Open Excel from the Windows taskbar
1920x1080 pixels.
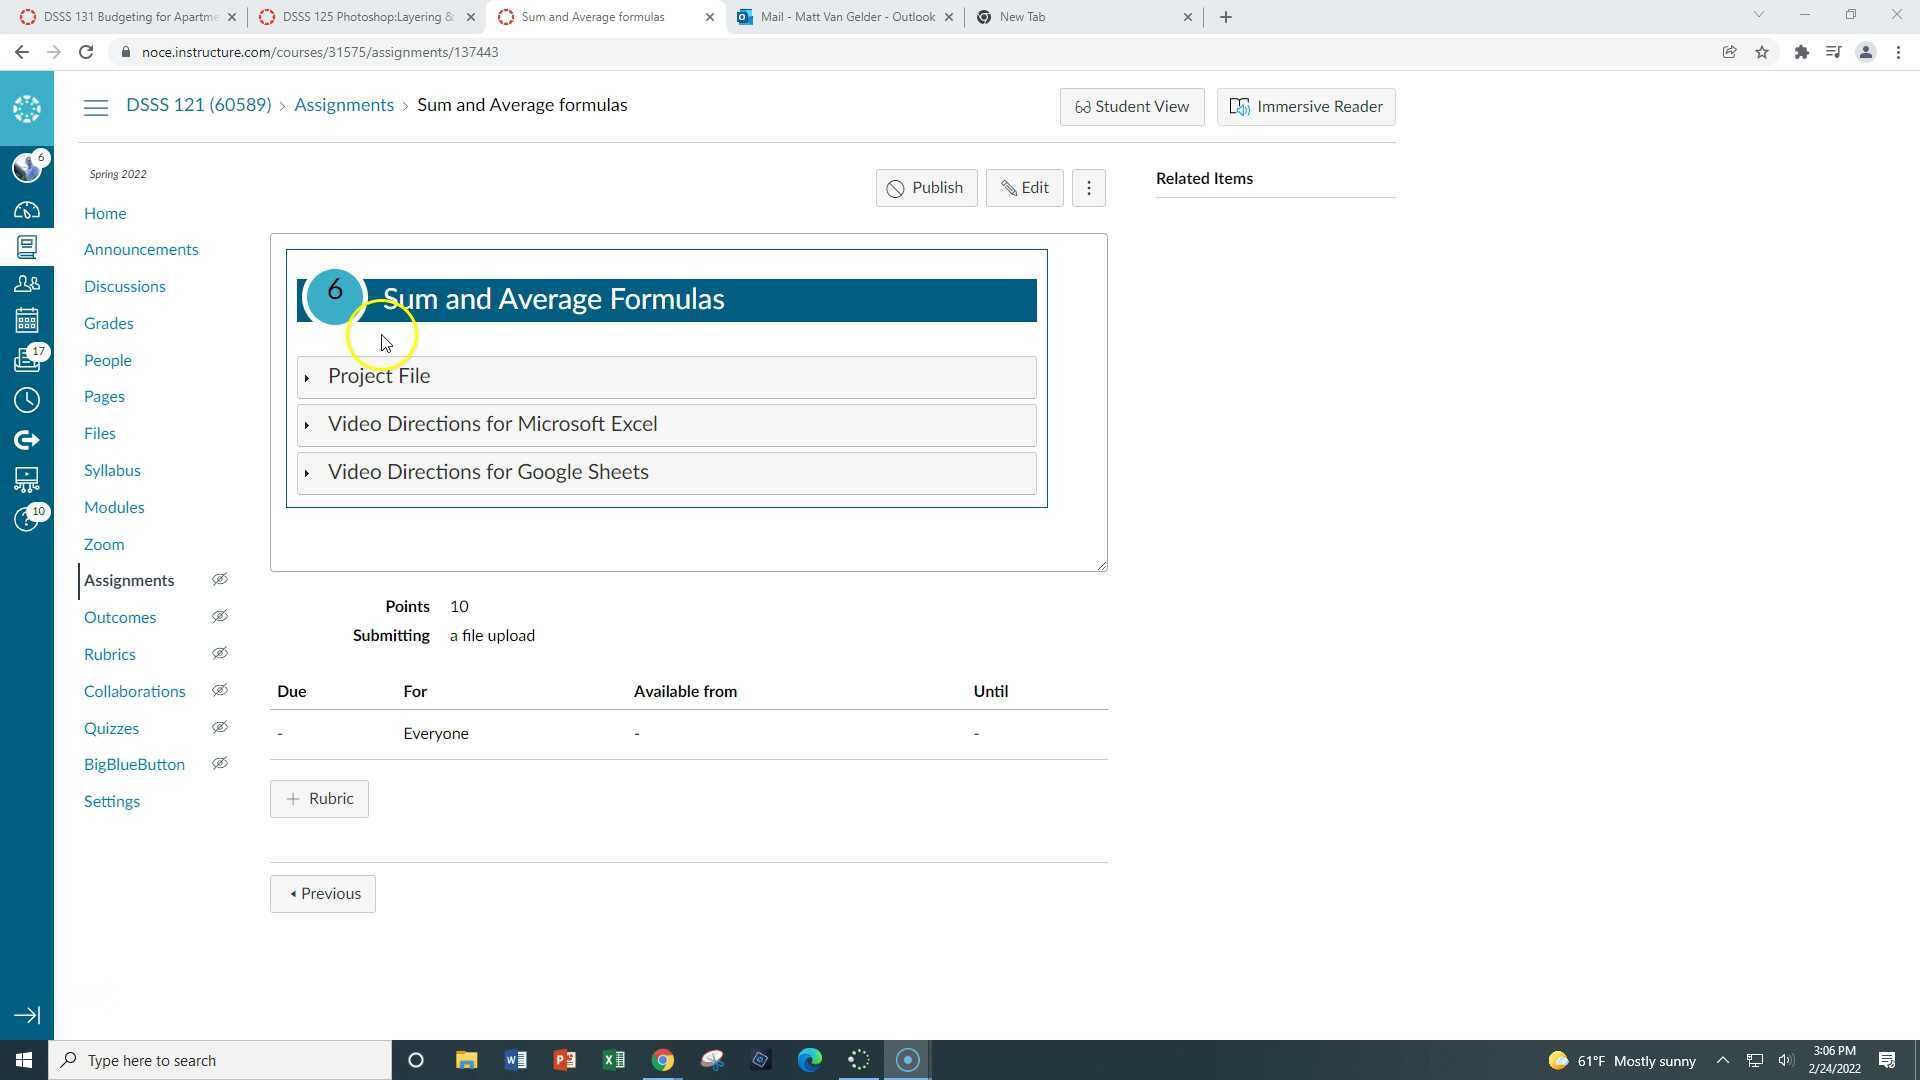pos(614,1060)
